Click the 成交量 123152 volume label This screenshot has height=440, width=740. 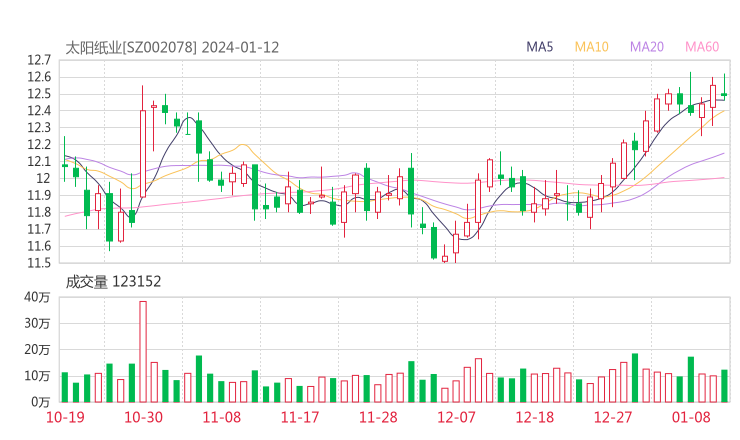pyautogui.click(x=113, y=282)
